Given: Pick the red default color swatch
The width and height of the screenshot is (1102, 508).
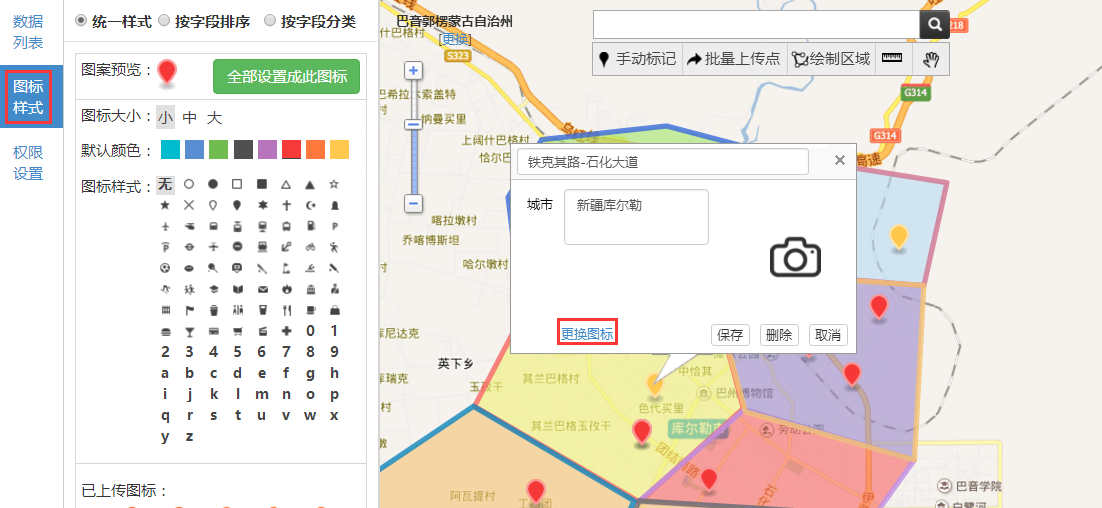Looking at the screenshot, I should point(291,150).
